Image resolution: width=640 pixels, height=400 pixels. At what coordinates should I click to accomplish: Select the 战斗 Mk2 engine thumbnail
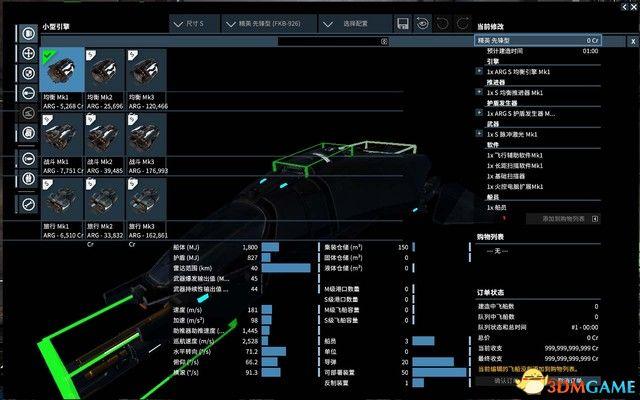tap(105, 135)
